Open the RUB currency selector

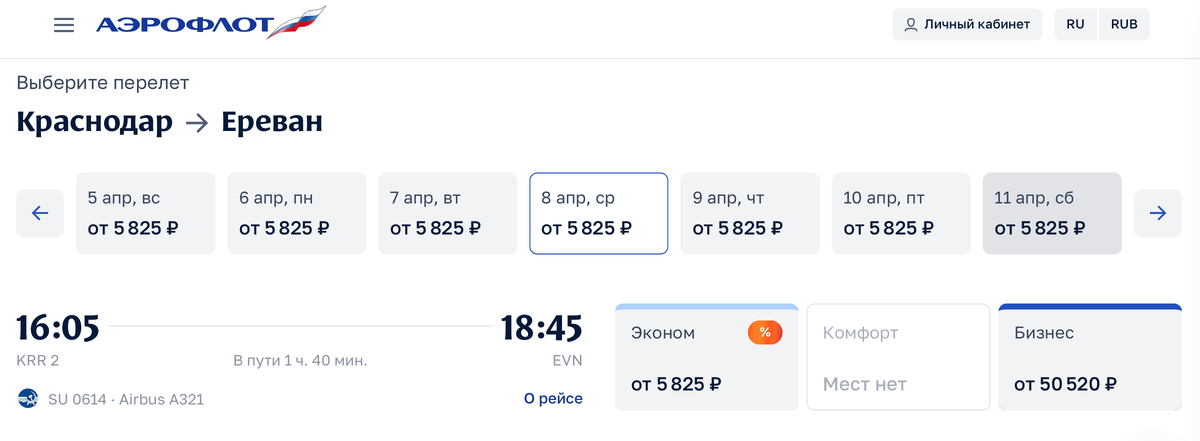pyautogui.click(x=1124, y=25)
